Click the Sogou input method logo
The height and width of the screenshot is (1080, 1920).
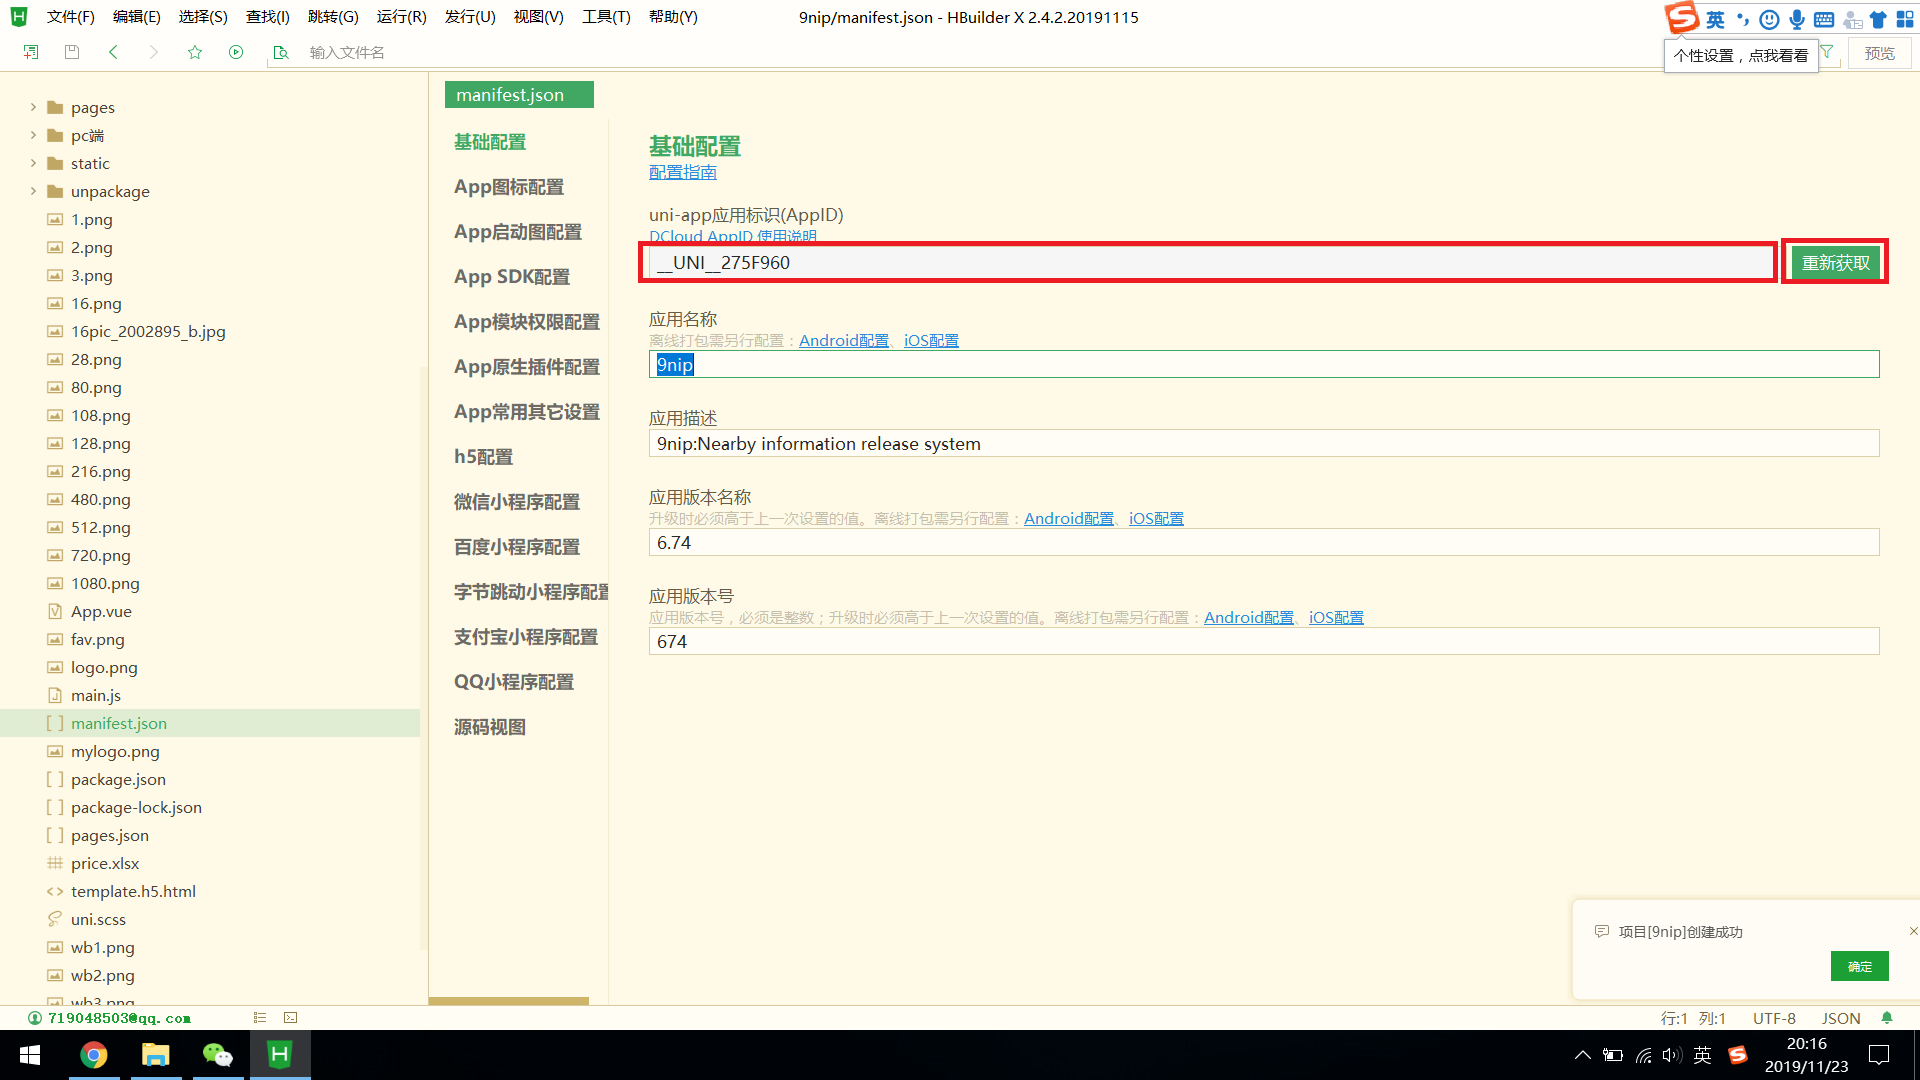pos(1681,17)
